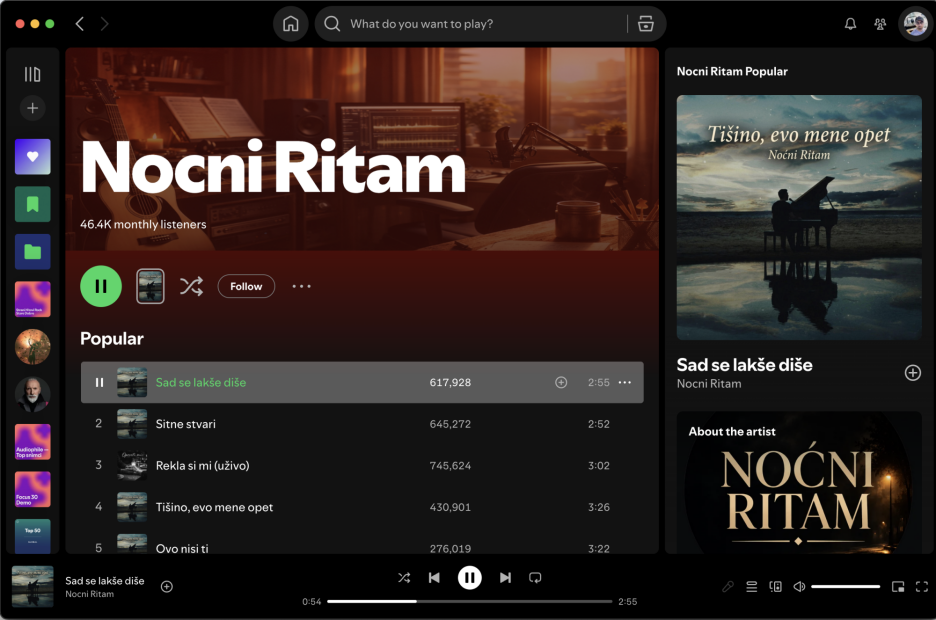
Task: Select the track 'Rekla si mi (uživo)'
Action: pyautogui.click(x=362, y=465)
